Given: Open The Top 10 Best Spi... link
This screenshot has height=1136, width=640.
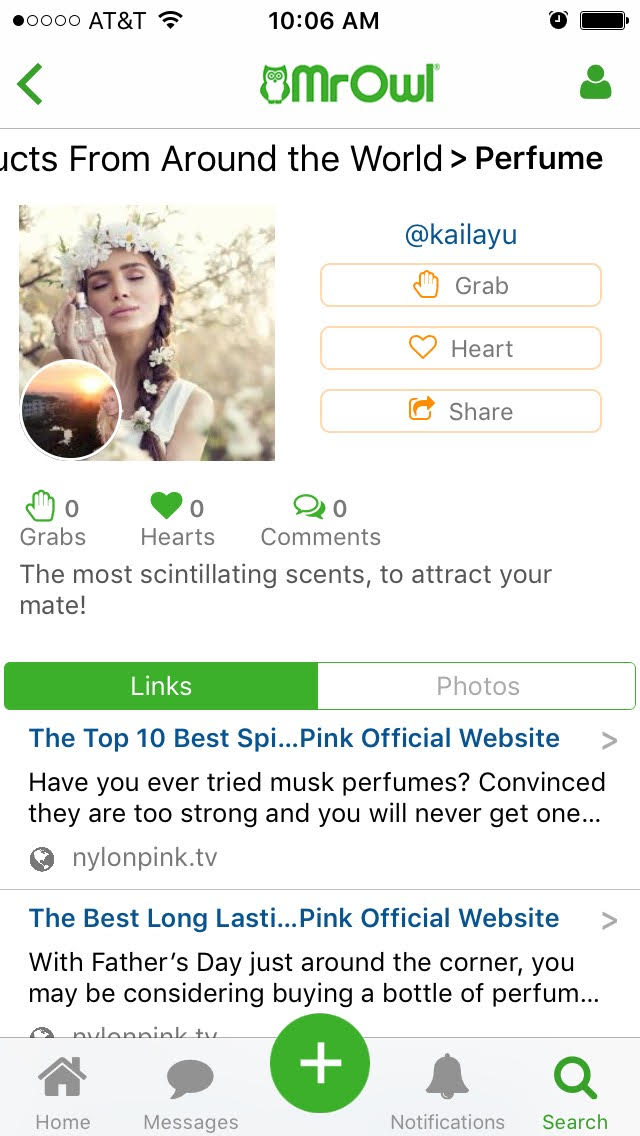Looking at the screenshot, I should [x=294, y=738].
